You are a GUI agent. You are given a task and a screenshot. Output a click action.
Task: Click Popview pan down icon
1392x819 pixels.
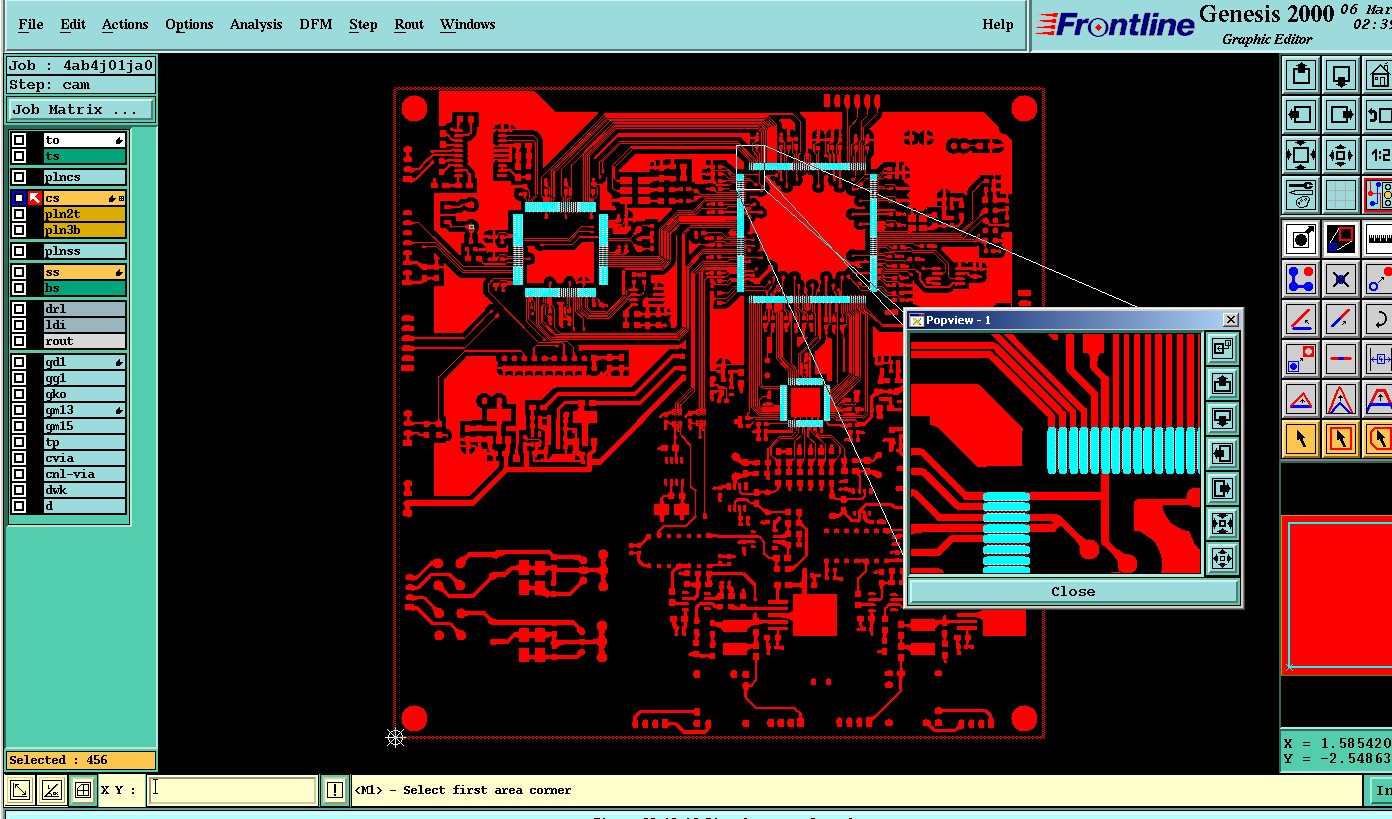(x=1222, y=418)
